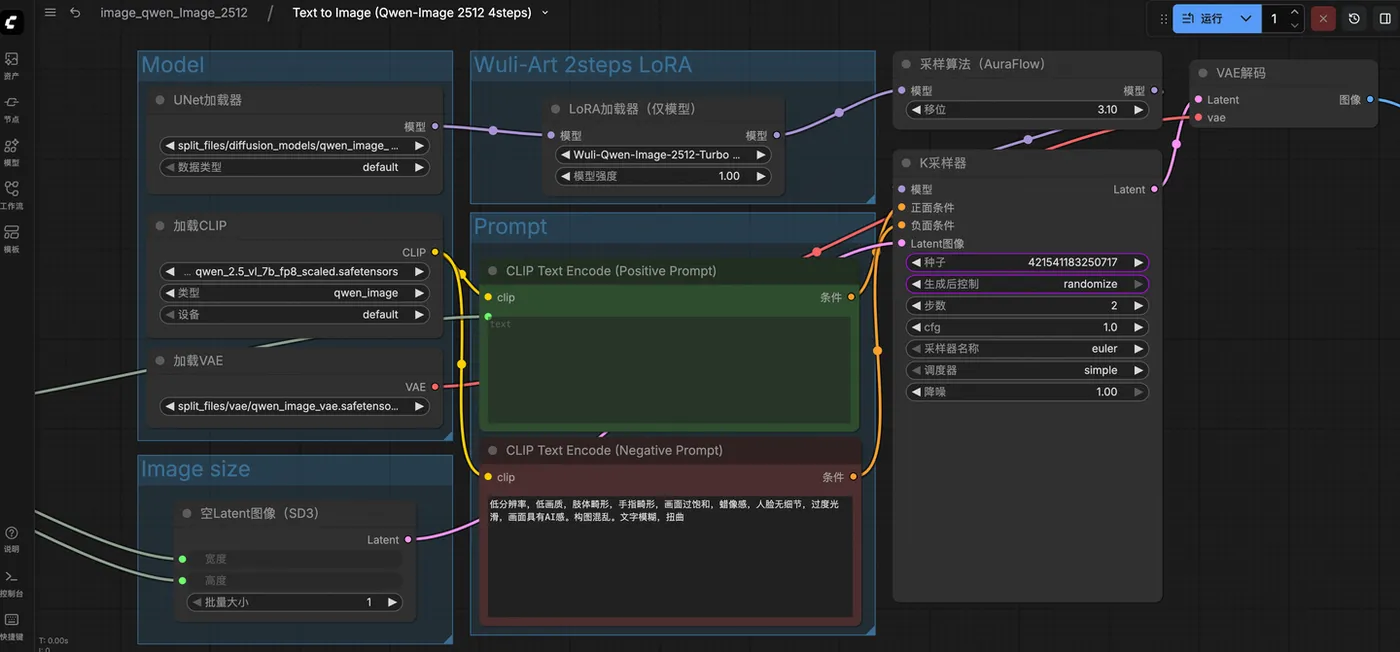This screenshot has width=1400, height=652.
Task: Collapse the 采样算法 (AuraFlow) node via its dot
Action: click(907, 64)
